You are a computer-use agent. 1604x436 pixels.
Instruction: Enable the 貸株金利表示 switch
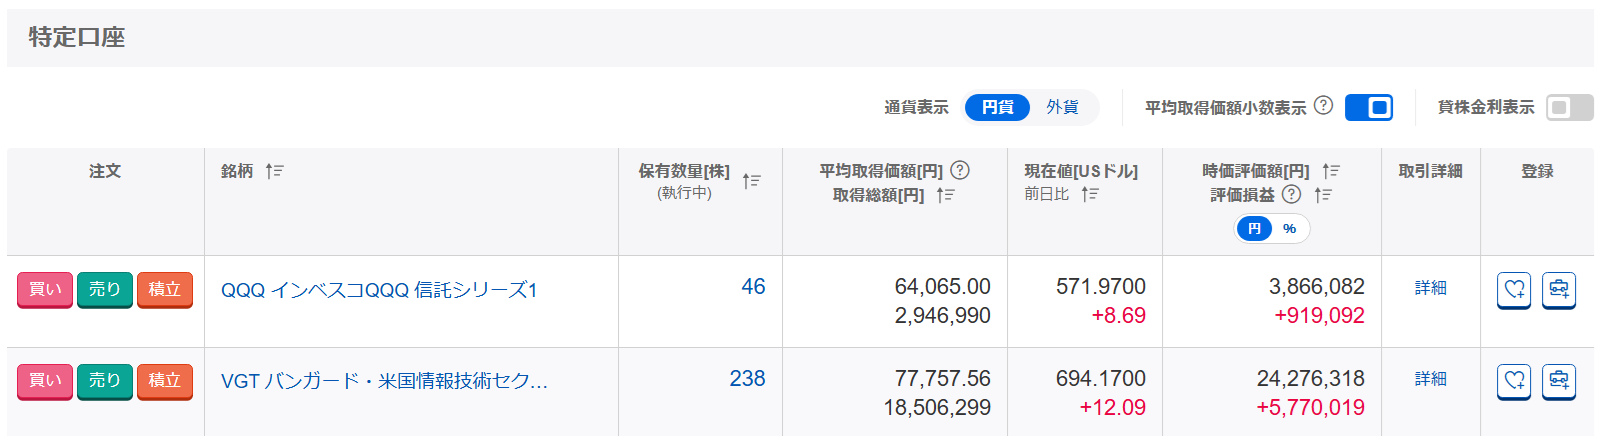point(1568,107)
